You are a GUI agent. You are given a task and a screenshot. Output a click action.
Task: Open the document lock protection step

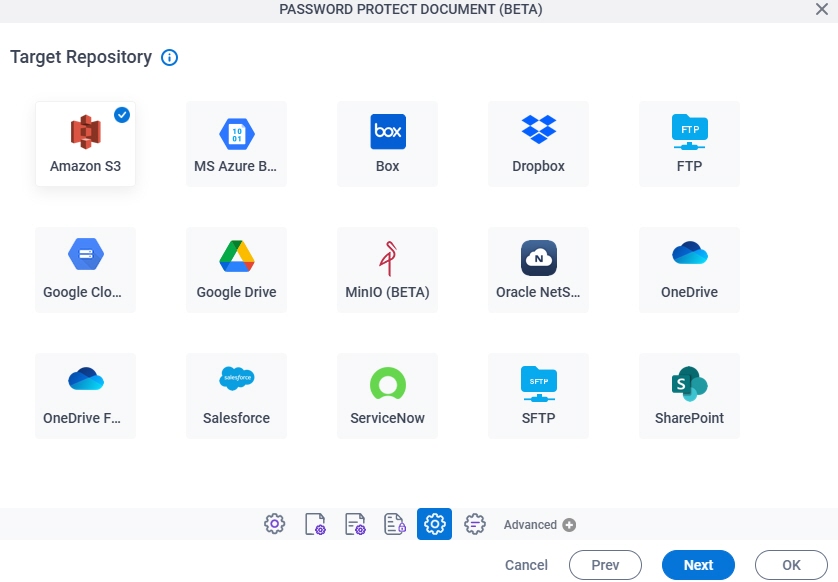point(394,524)
